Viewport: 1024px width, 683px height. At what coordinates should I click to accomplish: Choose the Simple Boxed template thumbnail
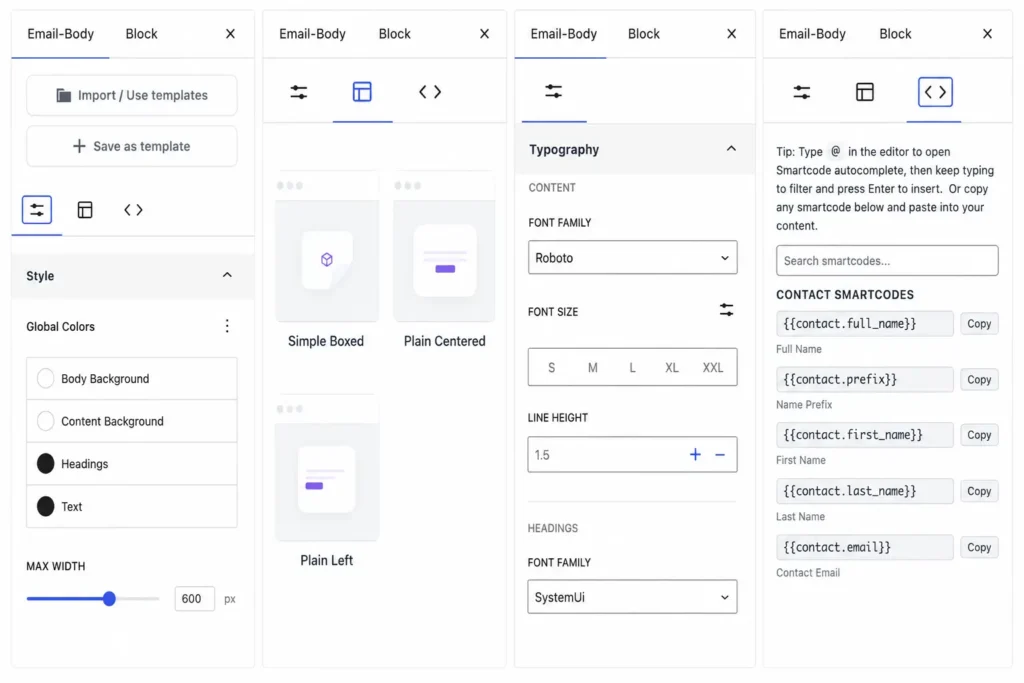[327, 247]
